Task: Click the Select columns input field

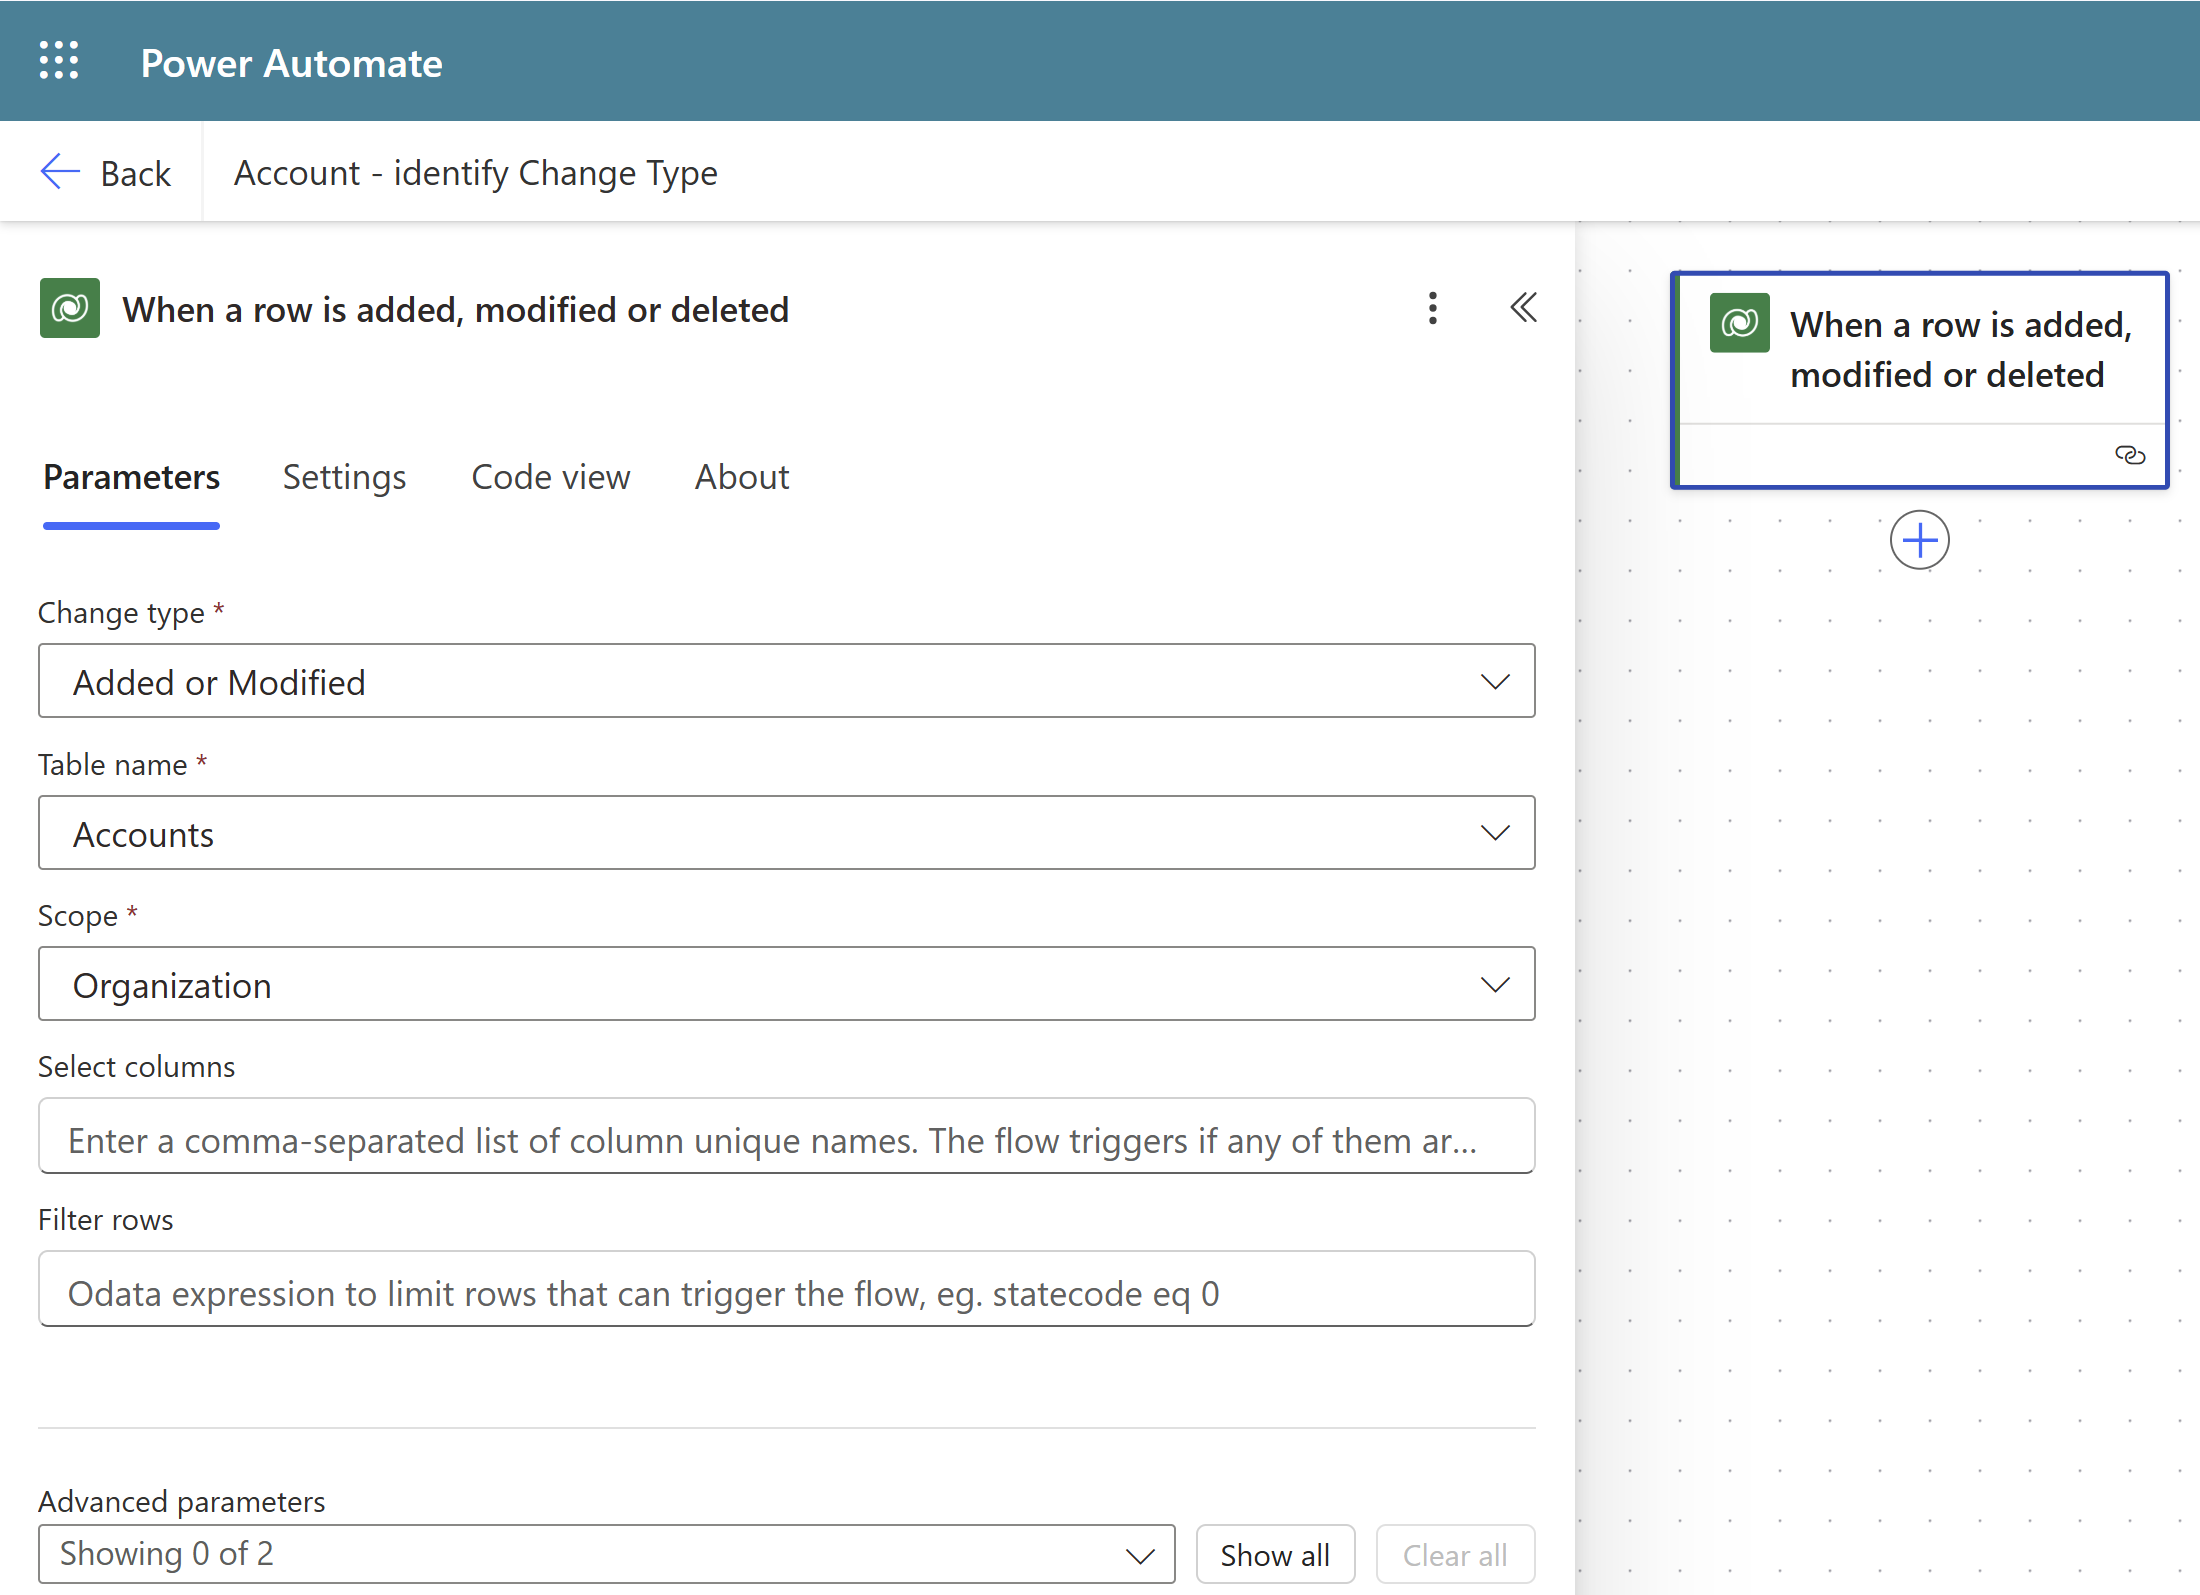Action: click(787, 1137)
